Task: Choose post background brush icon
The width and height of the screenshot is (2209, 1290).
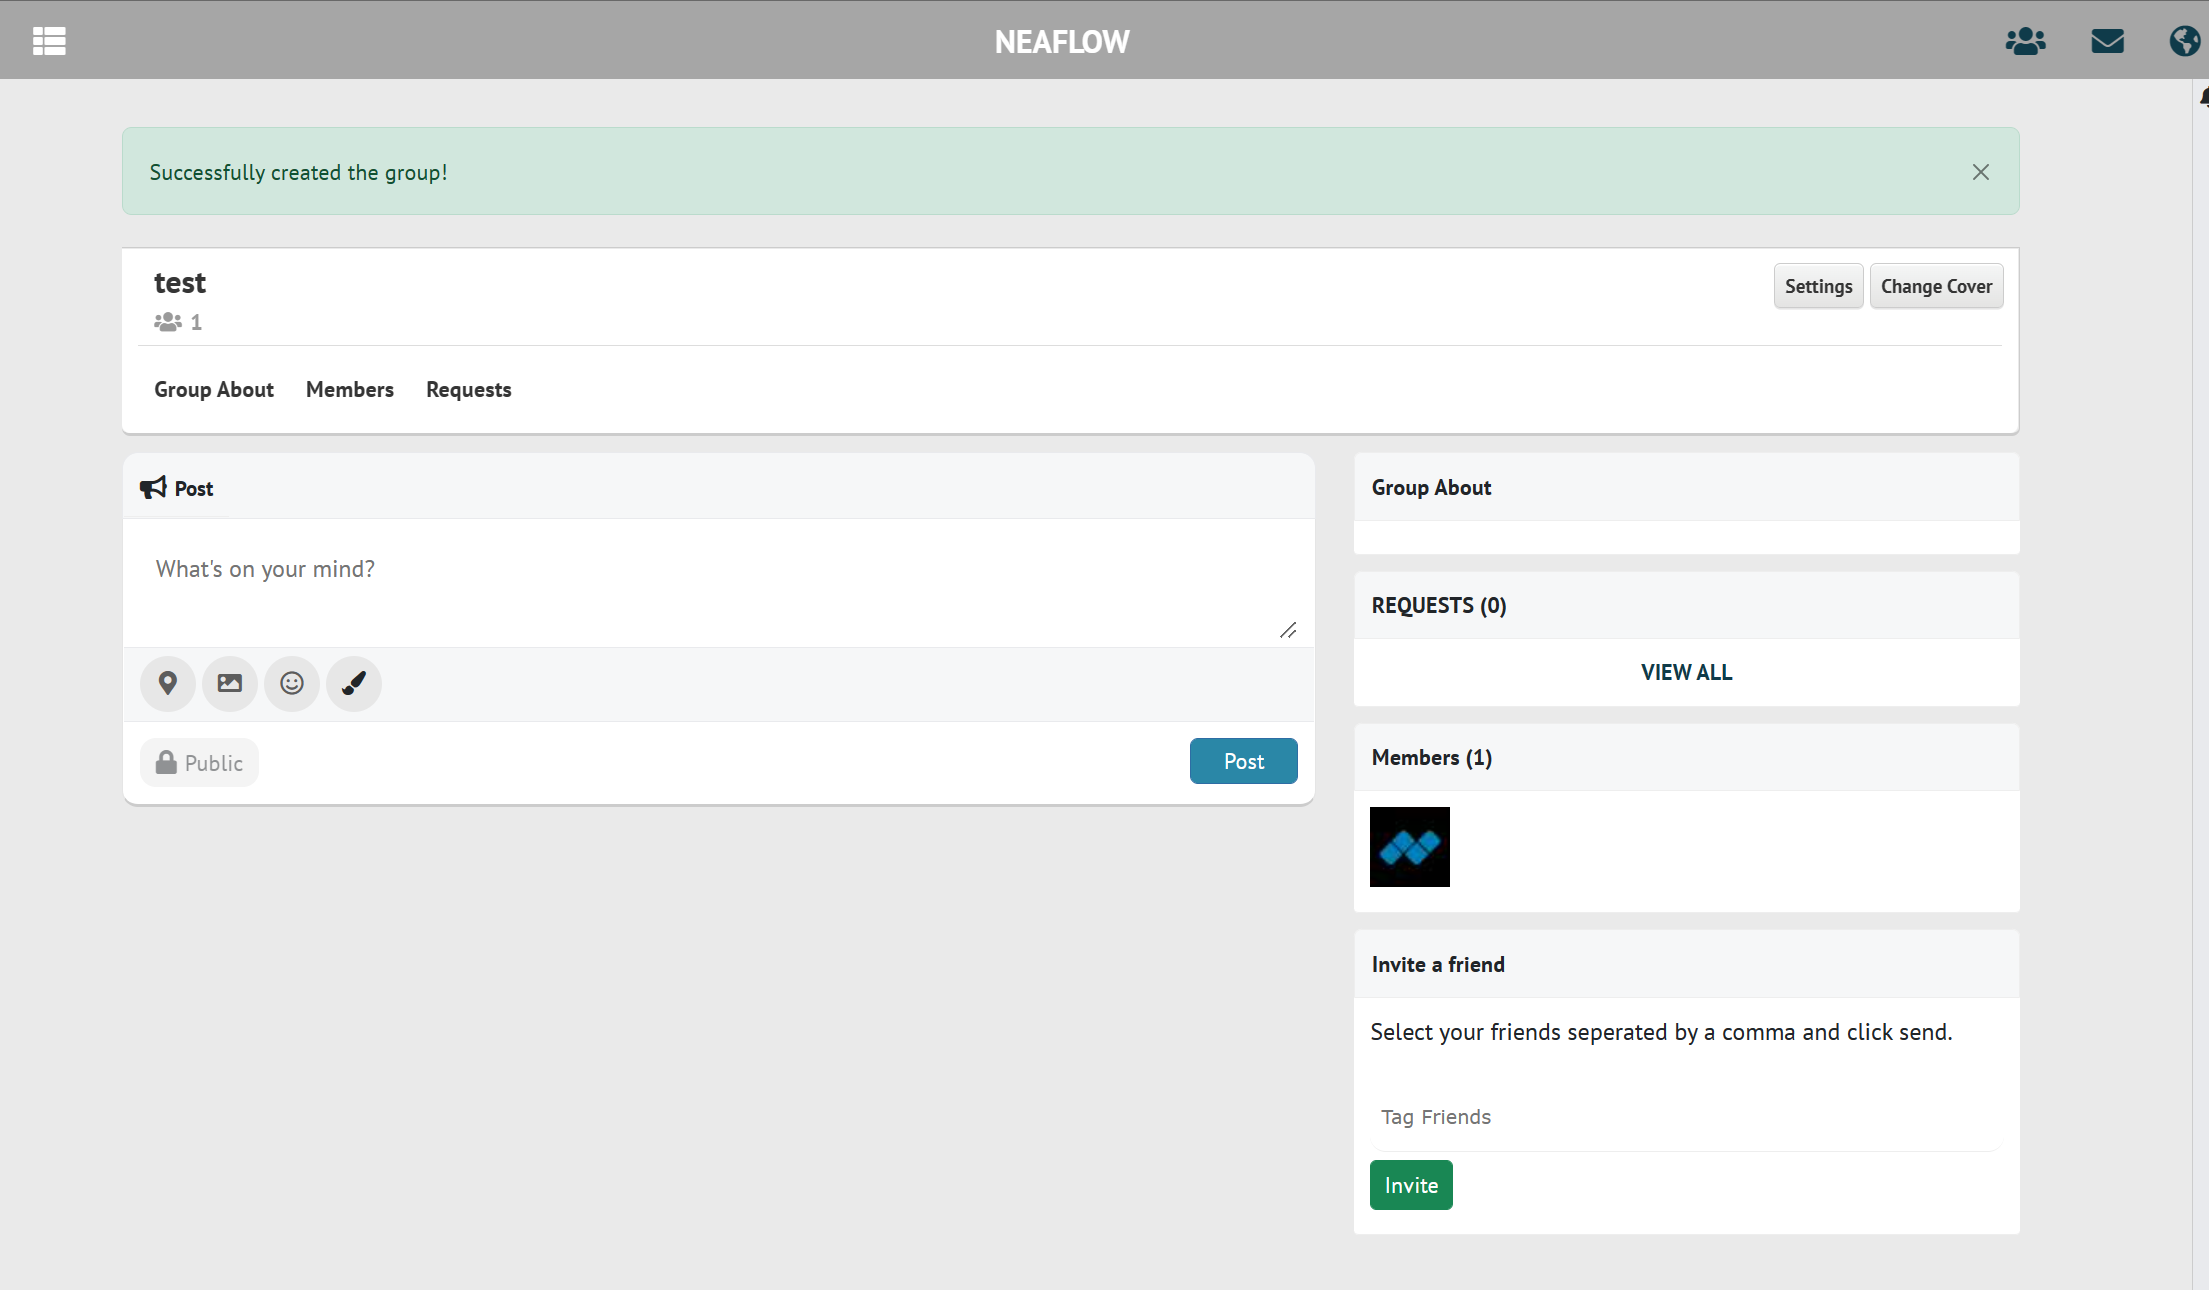Action: click(x=354, y=683)
